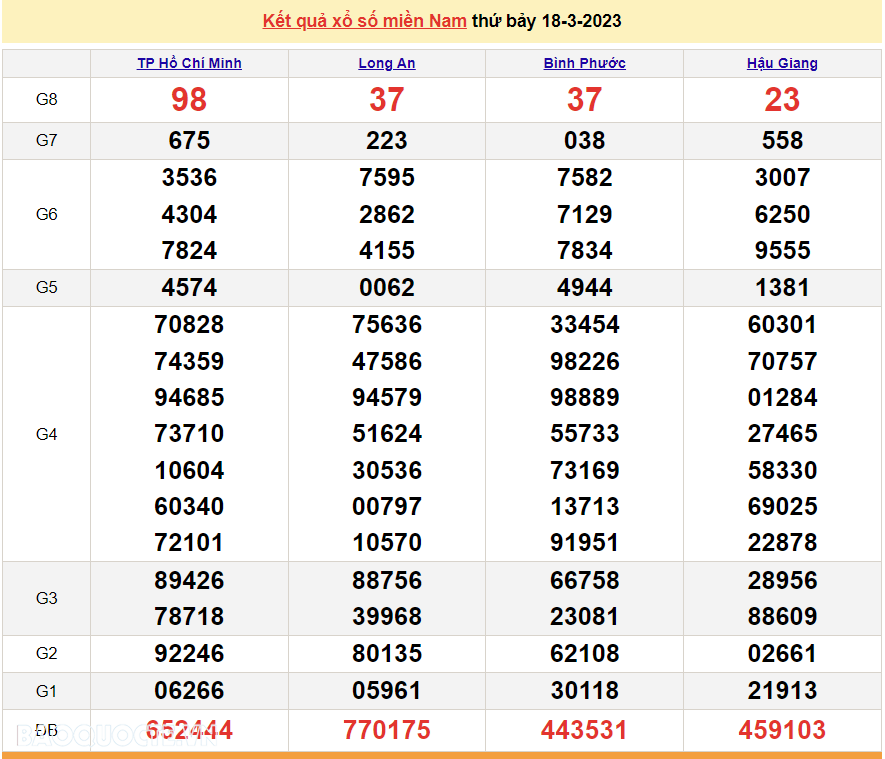The image size is (885, 759).
Task: Click the special prize number 770175
Action: pos(387,730)
